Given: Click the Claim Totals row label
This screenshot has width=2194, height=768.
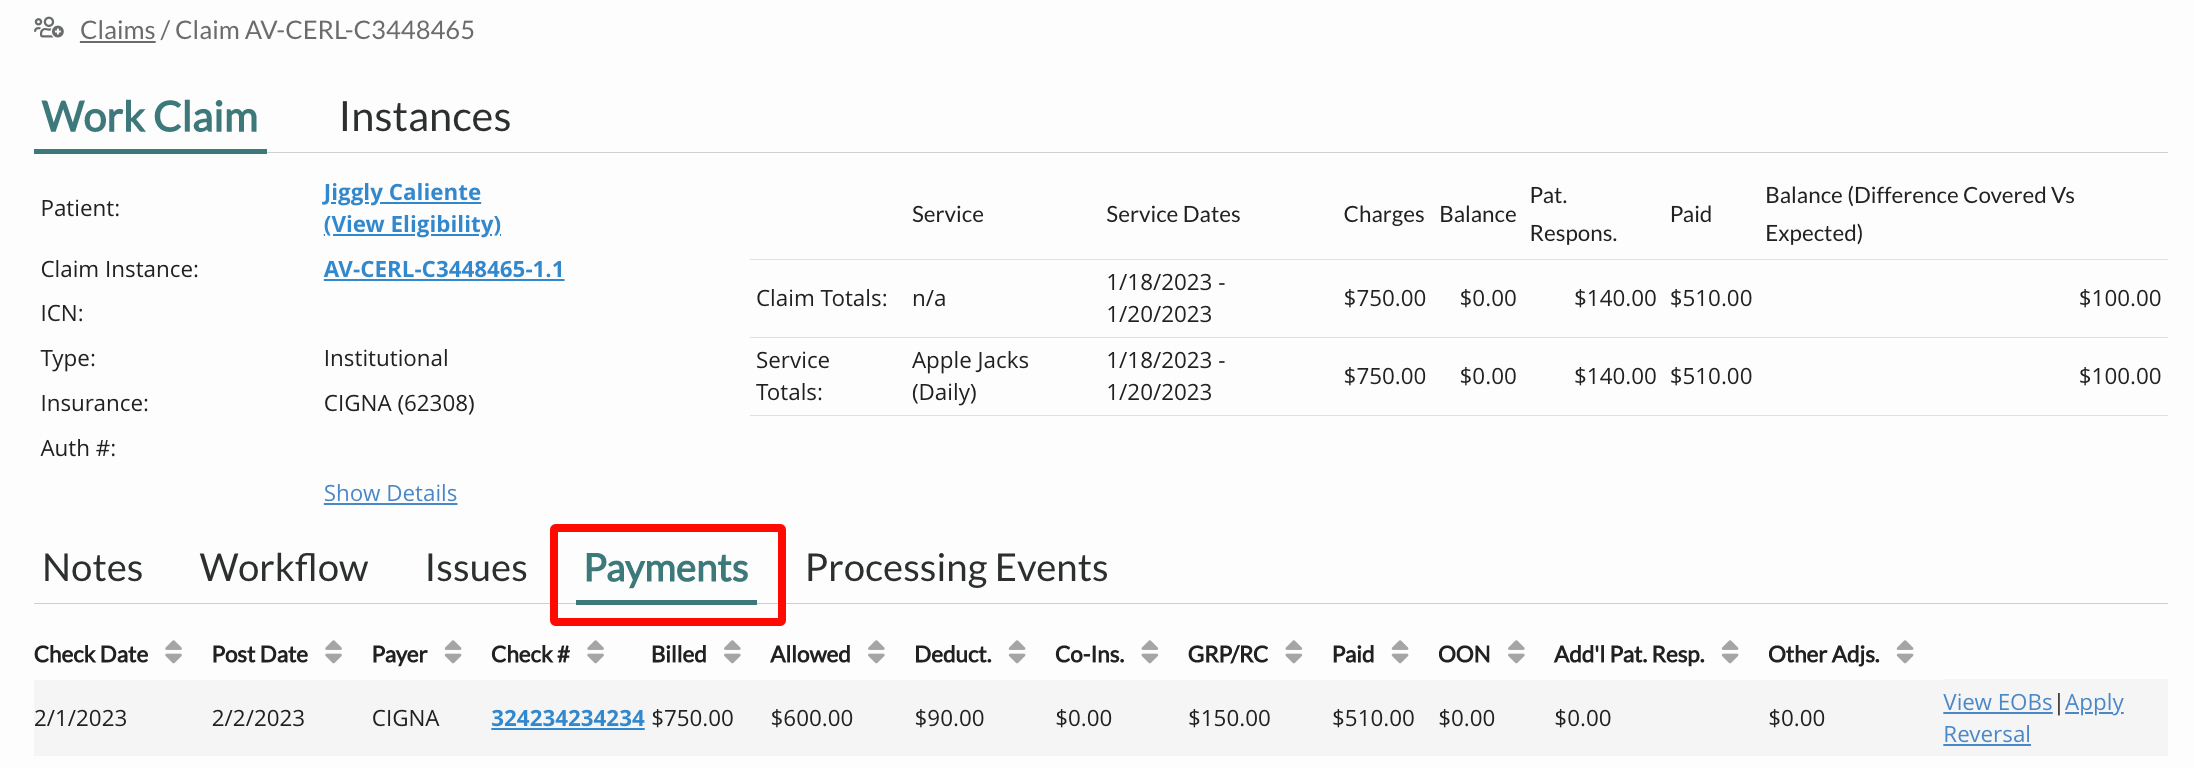Looking at the screenshot, I should pos(821,298).
